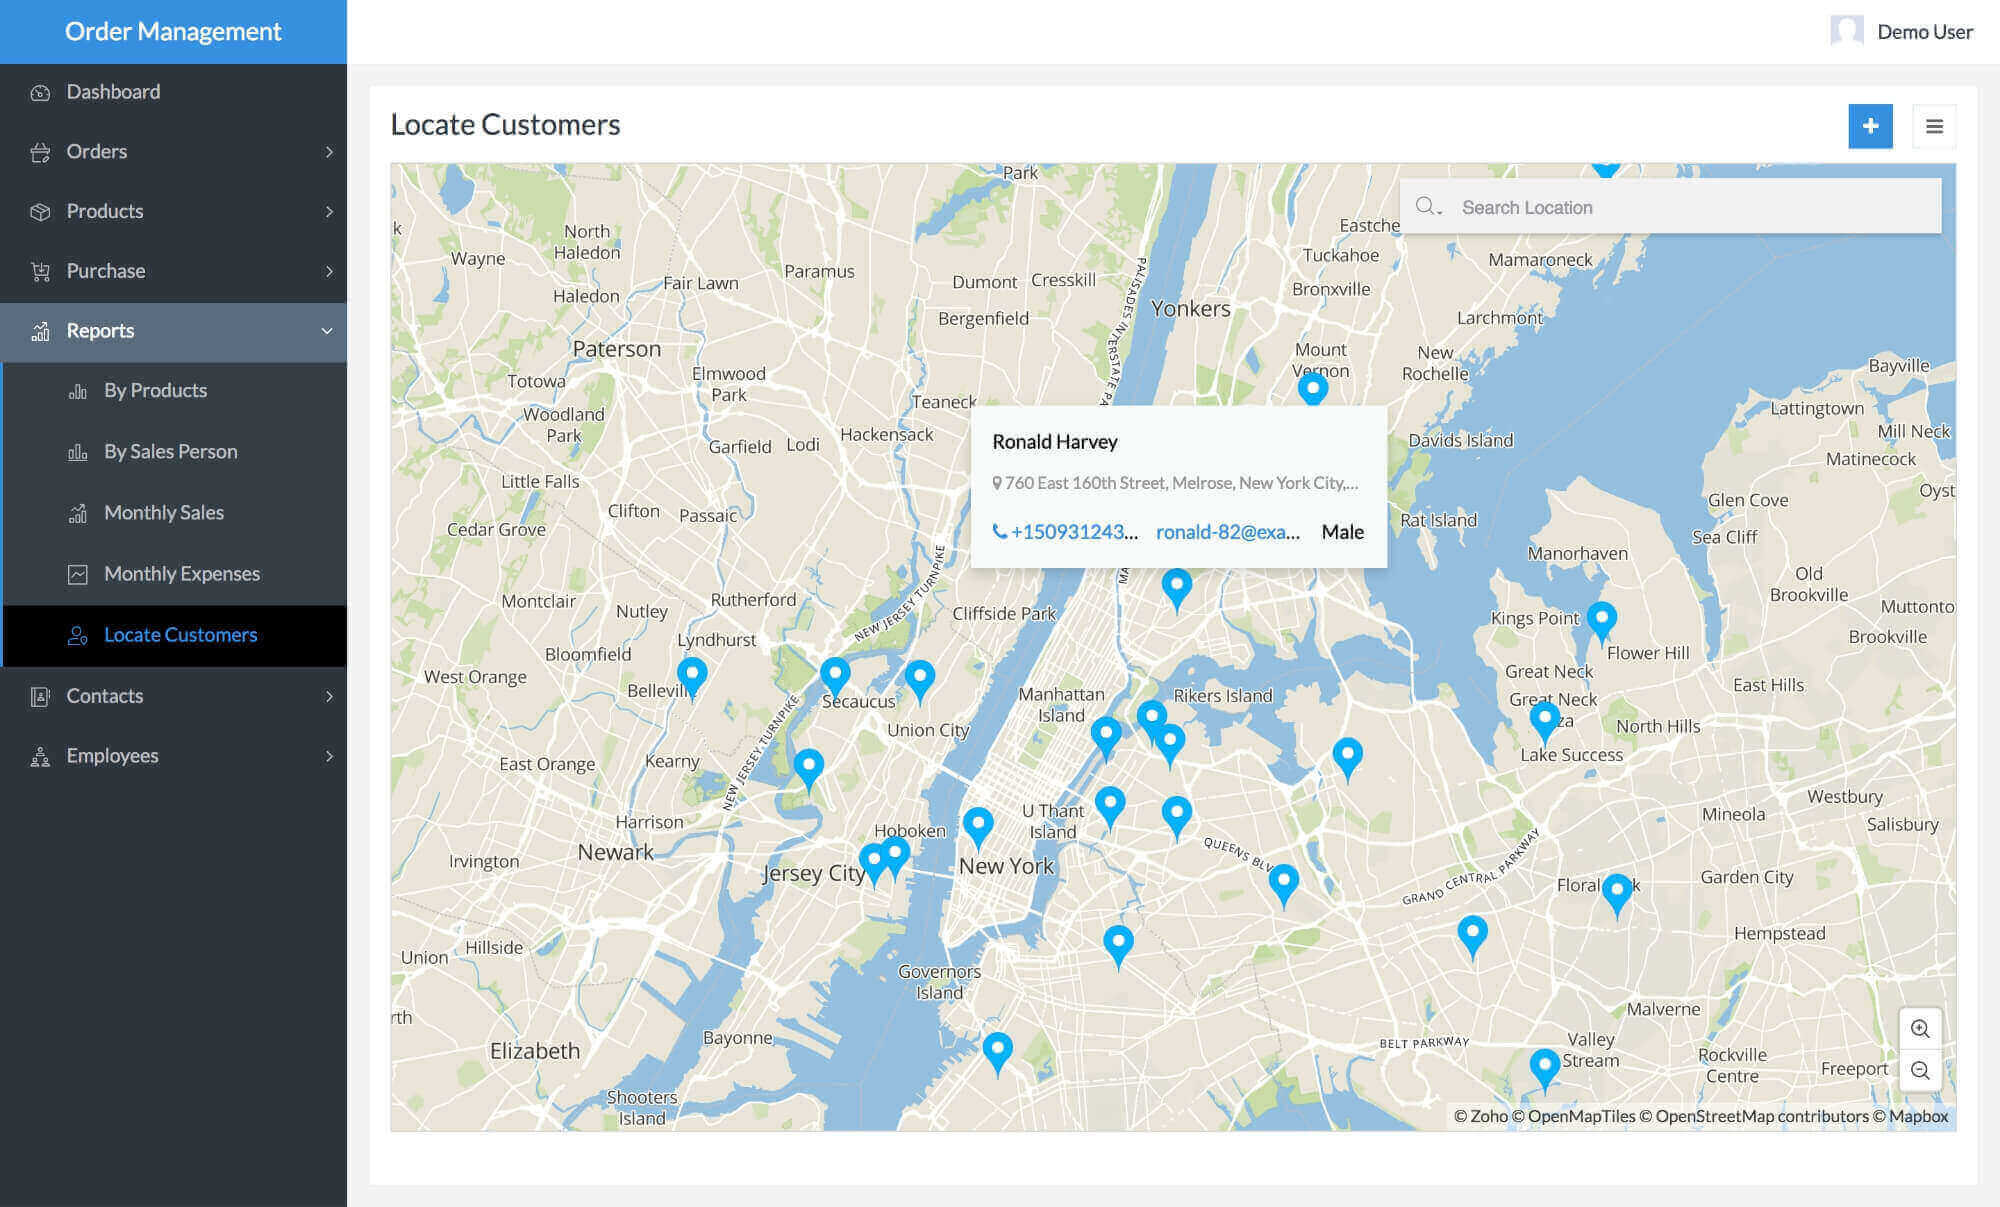Viewport: 2000px width, 1207px height.
Task: Click the map pin near Belleville
Action: tap(692, 675)
